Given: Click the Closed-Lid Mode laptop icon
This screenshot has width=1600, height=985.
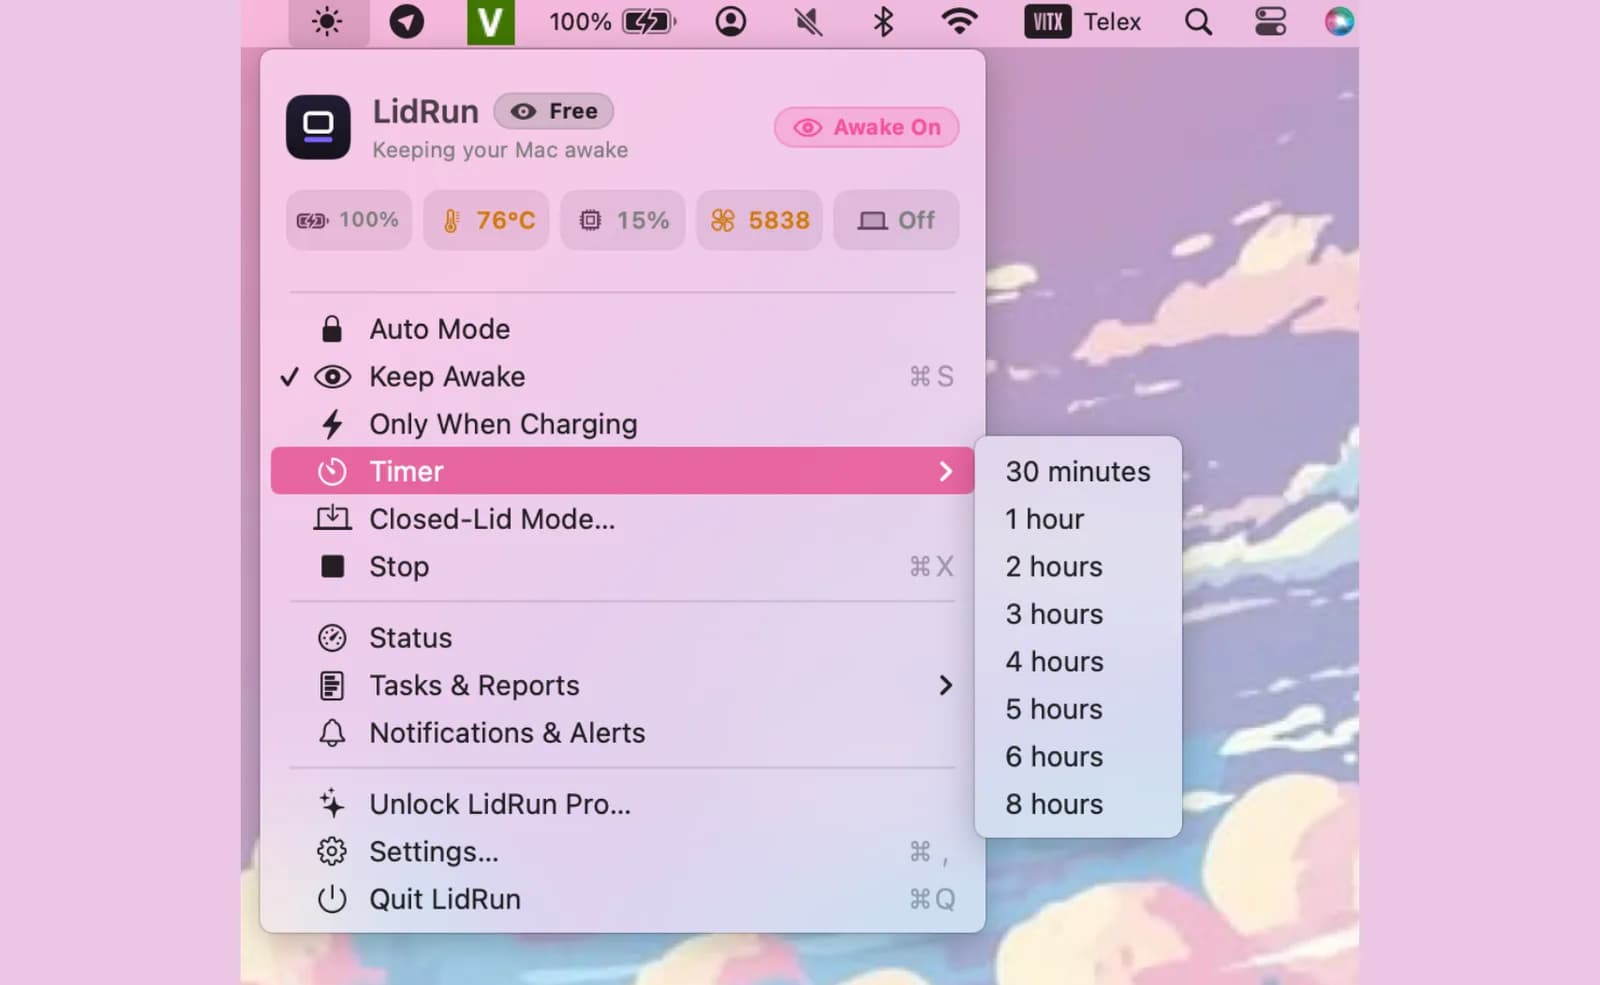Looking at the screenshot, I should coord(332,518).
